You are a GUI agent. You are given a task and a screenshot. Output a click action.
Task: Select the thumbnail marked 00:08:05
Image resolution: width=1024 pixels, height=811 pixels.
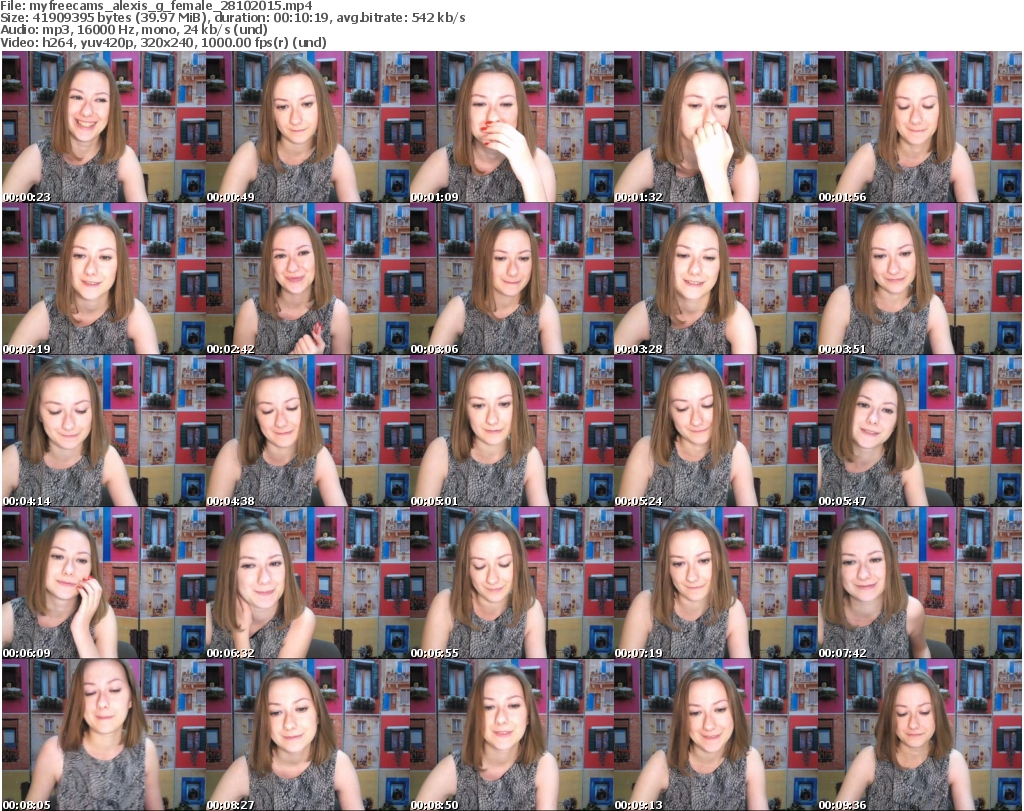pyautogui.click(x=104, y=735)
